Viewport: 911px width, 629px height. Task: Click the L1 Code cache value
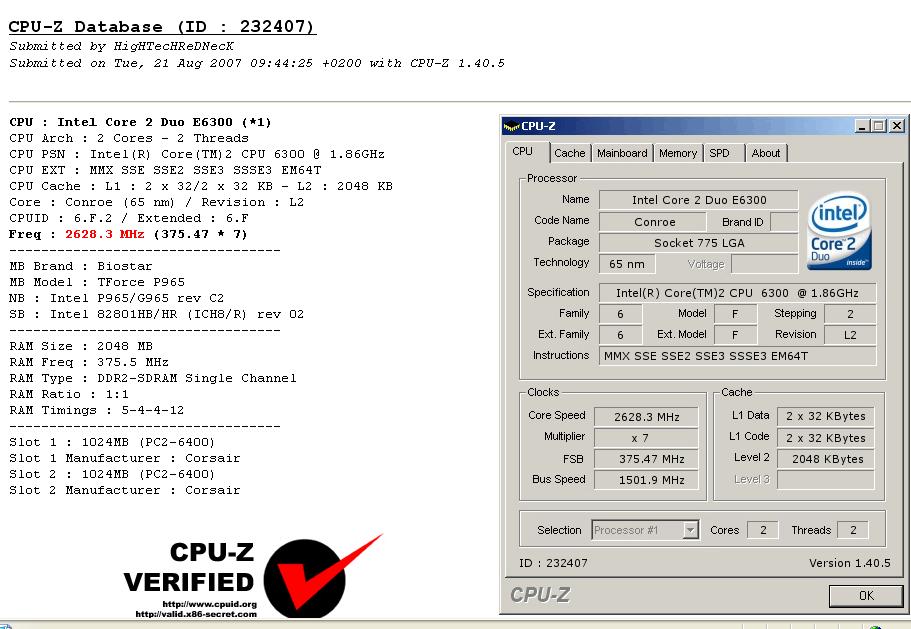tap(826, 438)
